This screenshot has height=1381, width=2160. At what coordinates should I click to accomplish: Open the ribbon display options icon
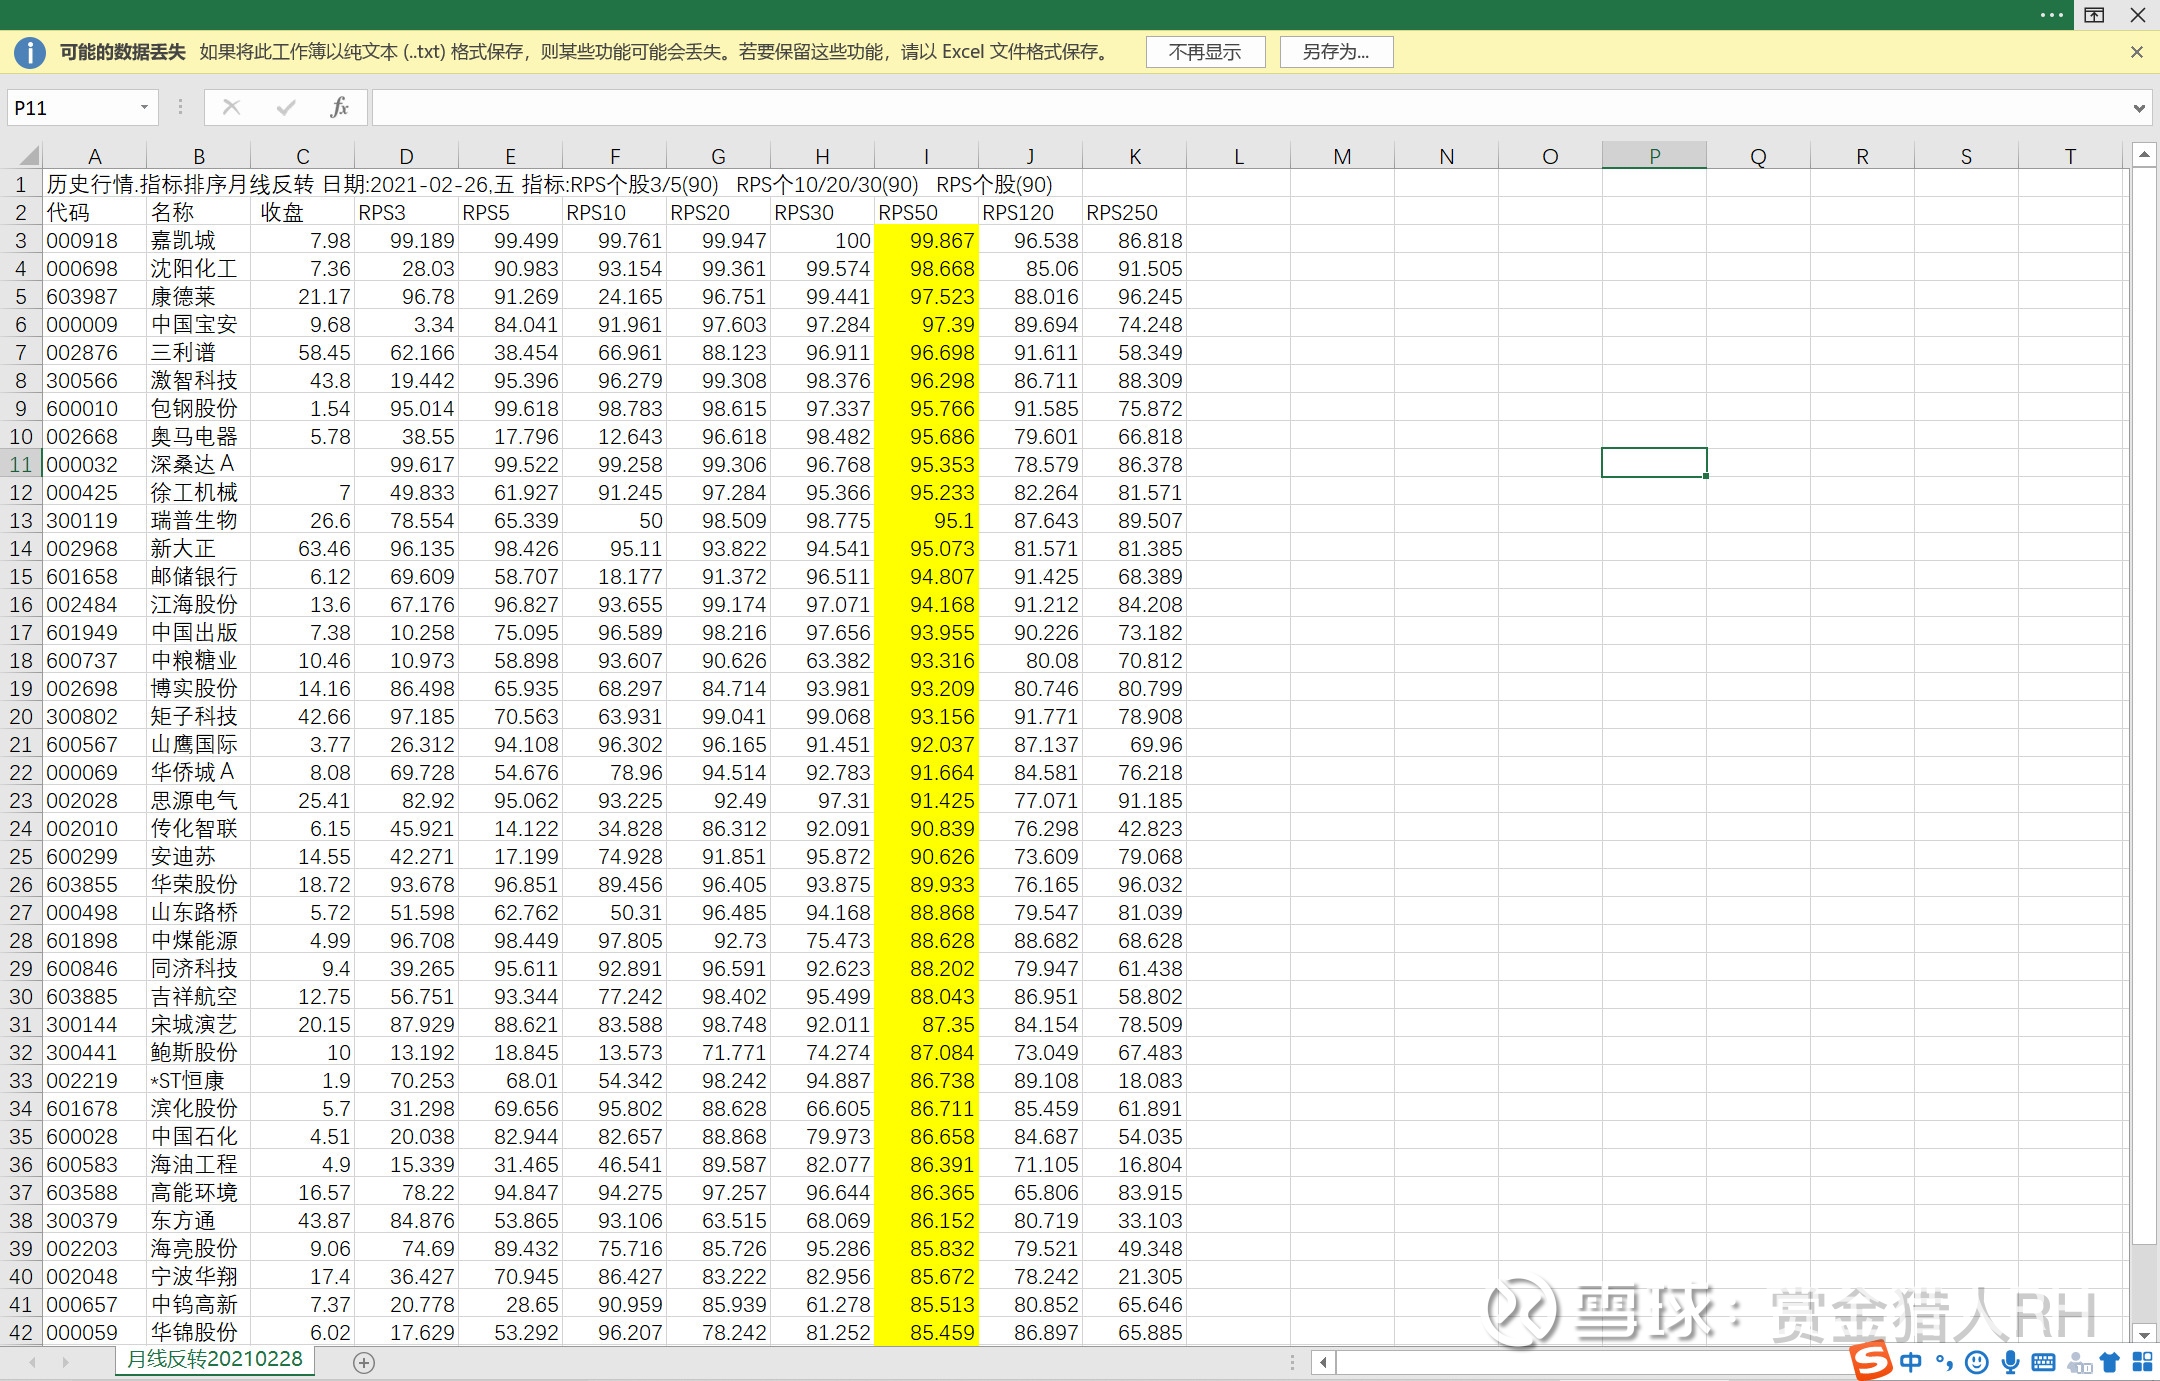pyautogui.click(x=2094, y=15)
